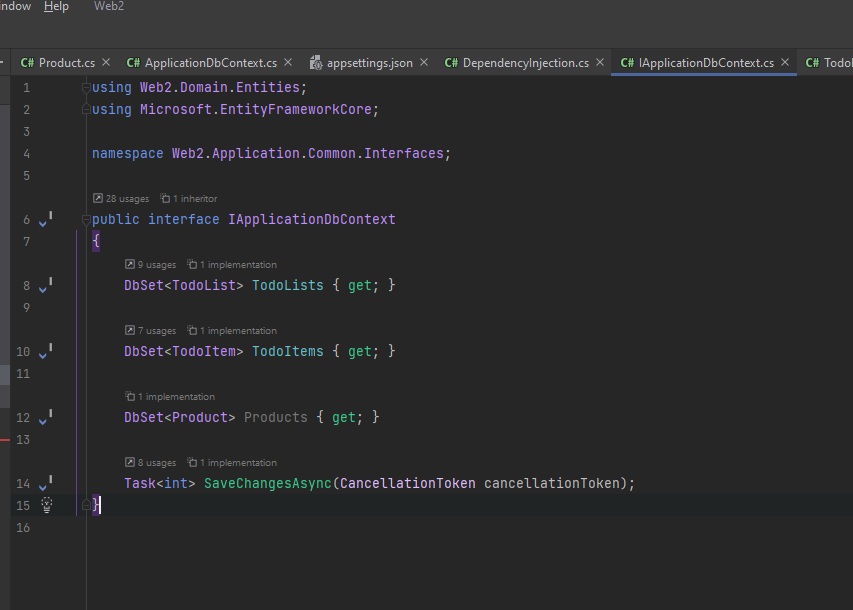Click the lightbulb quick-fix icon on line 15
This screenshot has width=853, height=610.
pyautogui.click(x=47, y=505)
